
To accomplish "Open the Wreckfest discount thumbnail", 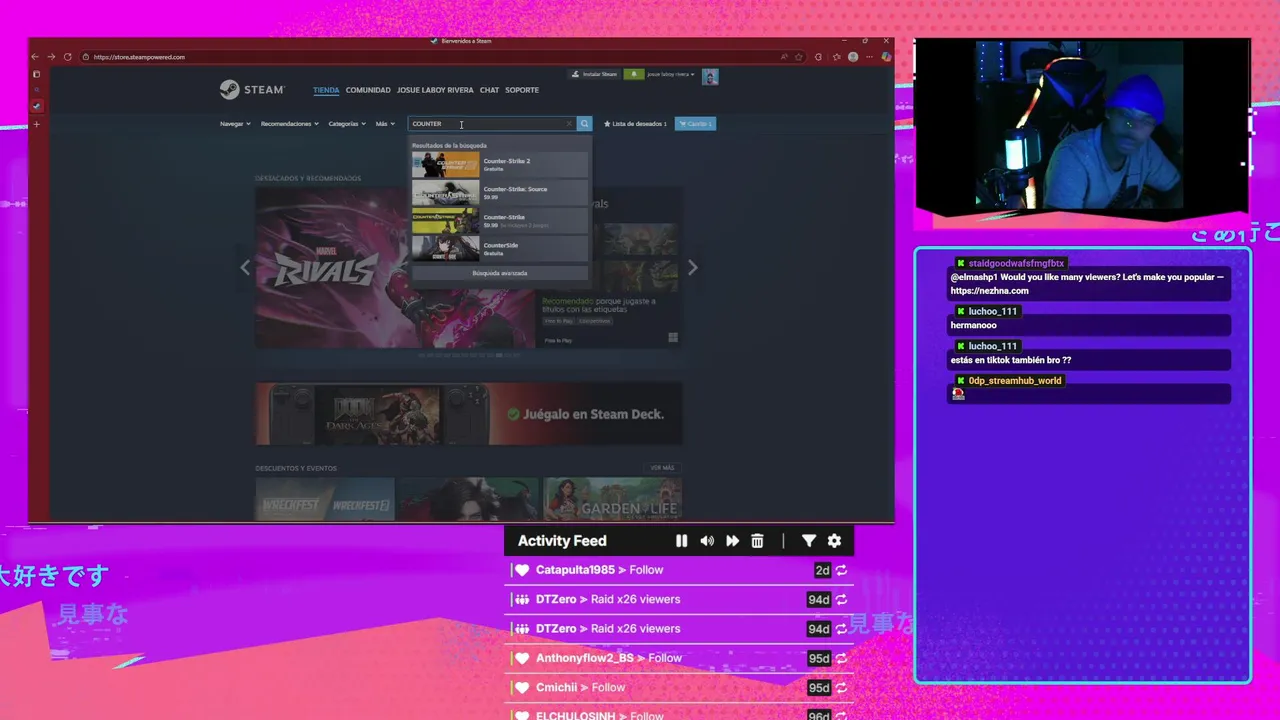I will (325, 499).
